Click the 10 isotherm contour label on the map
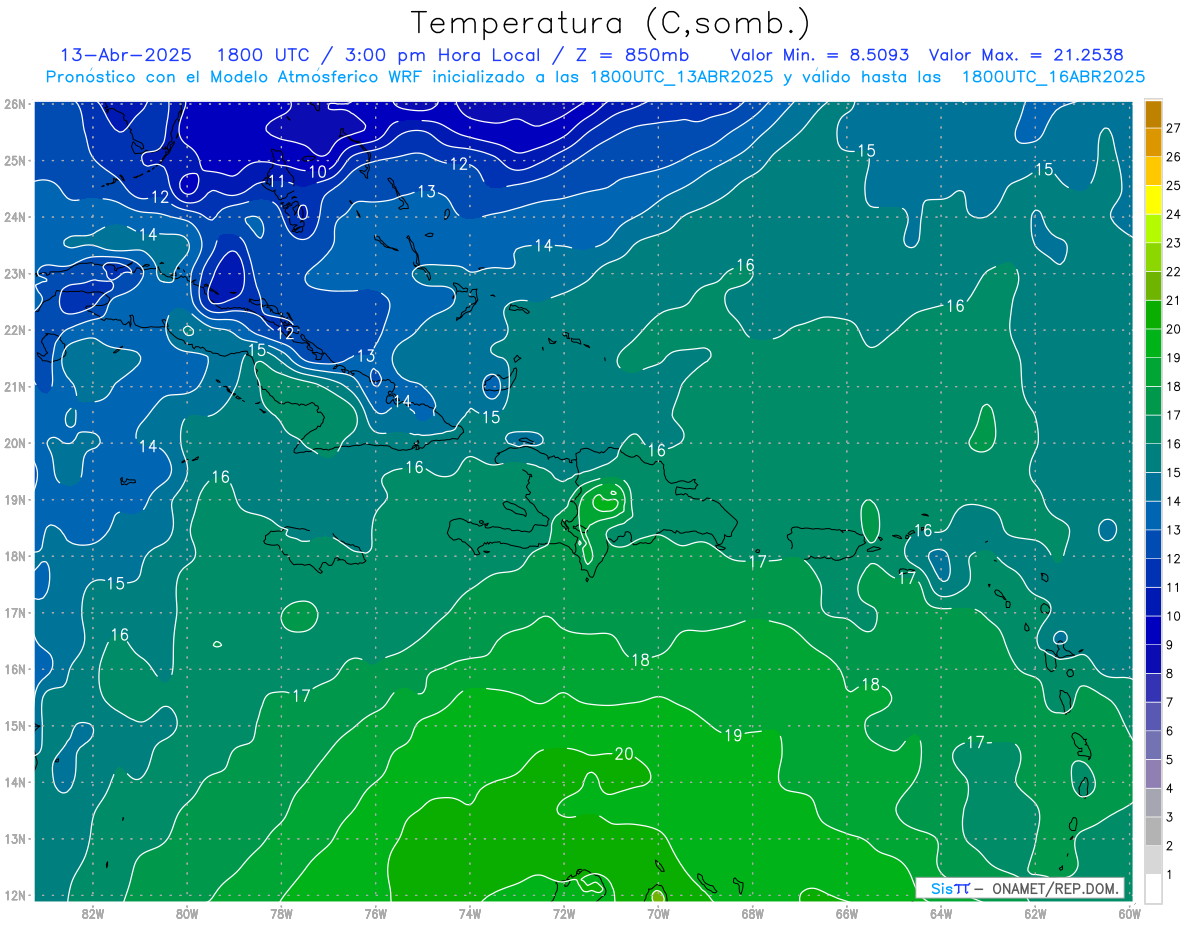 pyautogui.click(x=317, y=172)
